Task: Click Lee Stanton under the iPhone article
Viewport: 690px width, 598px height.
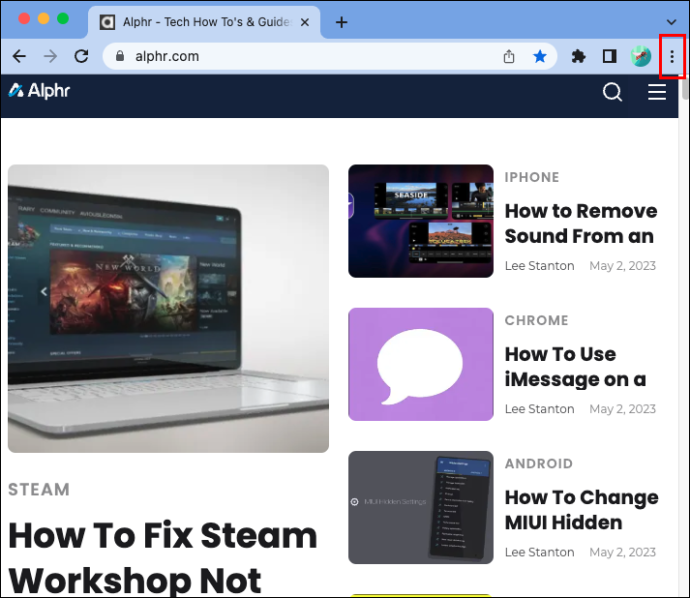Action: (540, 266)
